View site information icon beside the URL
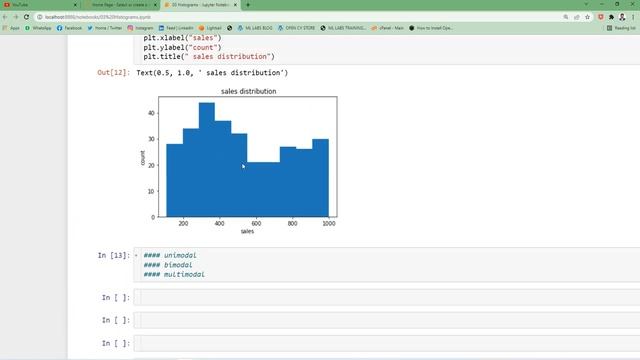640x360 pixels. click(40, 17)
